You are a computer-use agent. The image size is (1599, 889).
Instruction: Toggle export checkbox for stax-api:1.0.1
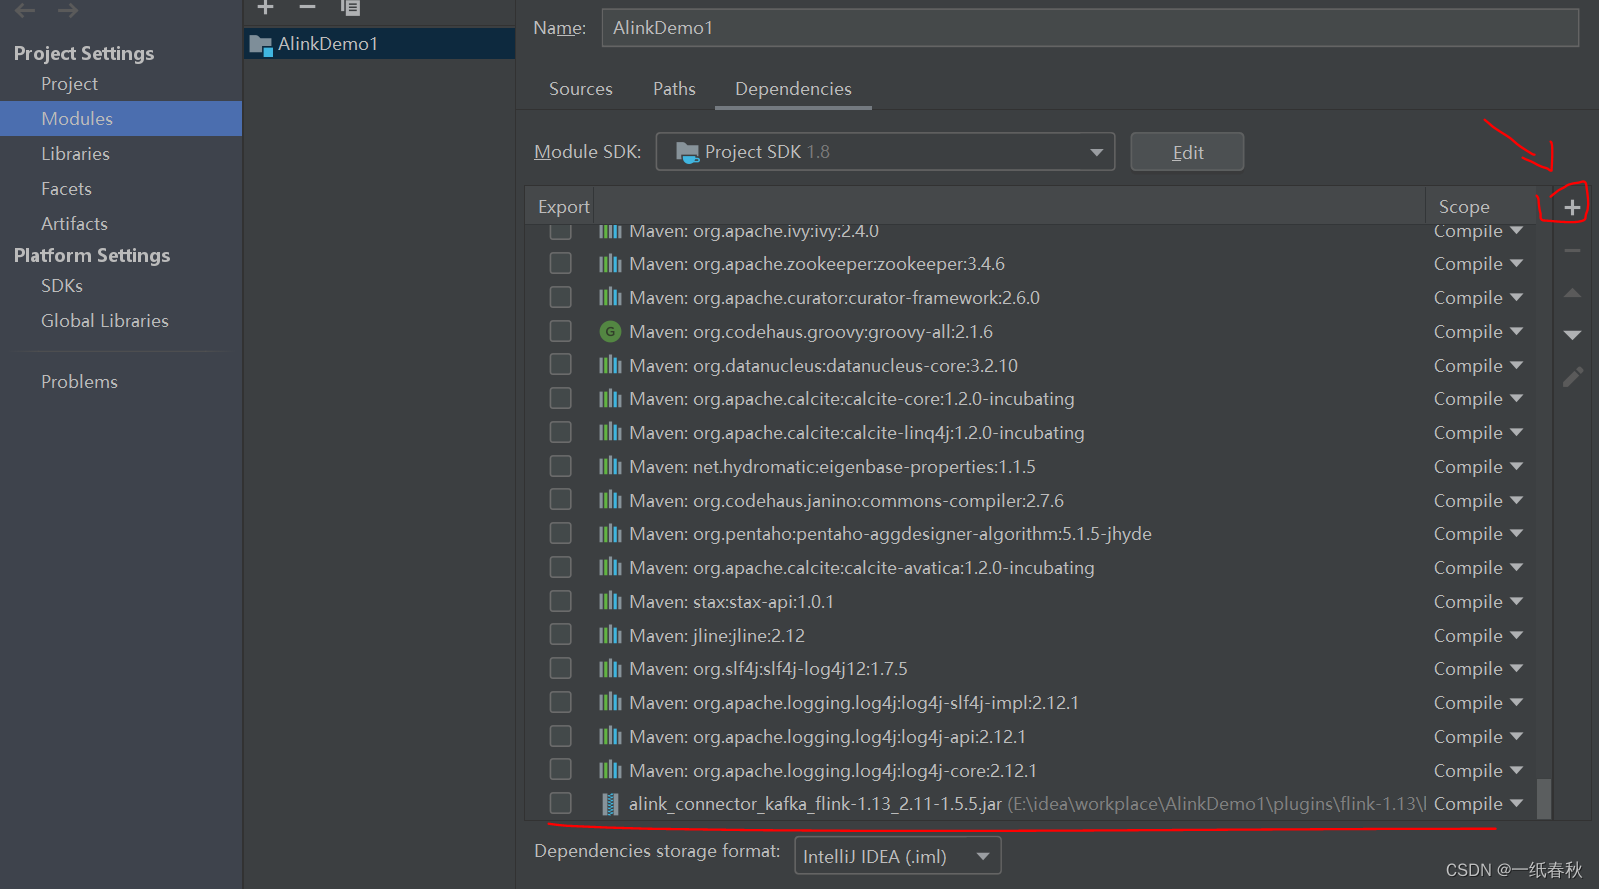561,601
